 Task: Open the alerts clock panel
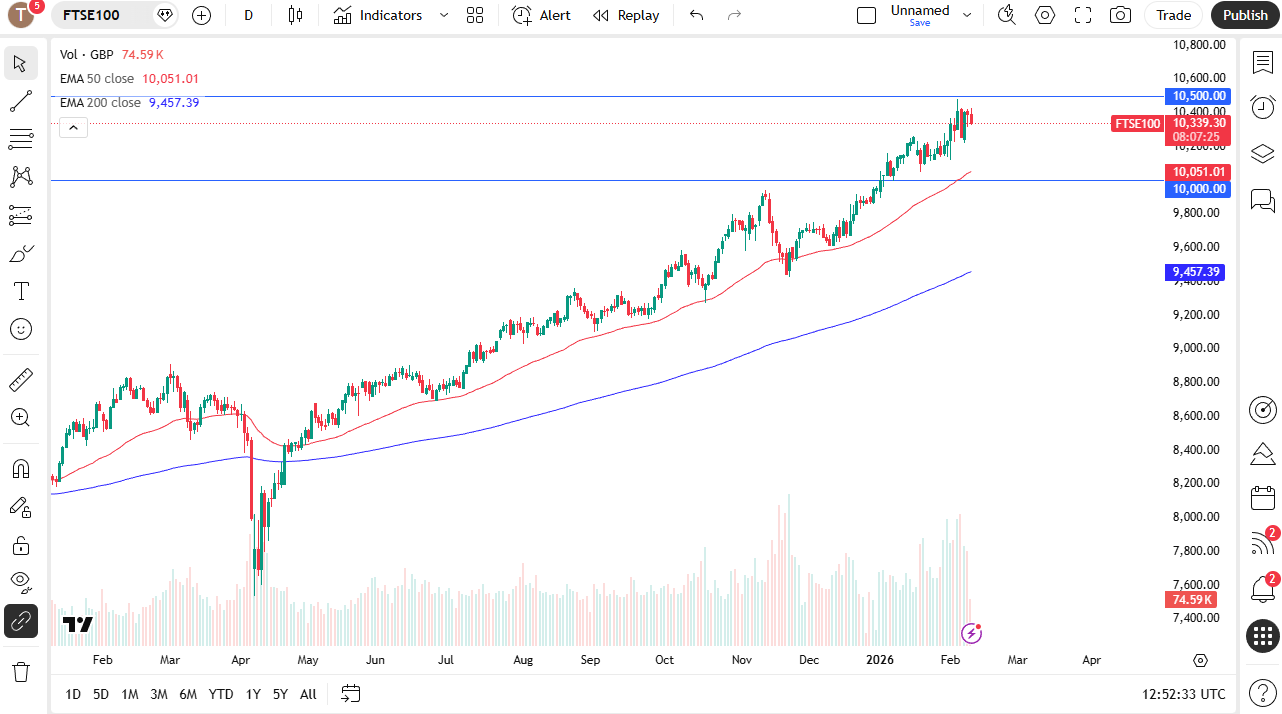(1263, 107)
